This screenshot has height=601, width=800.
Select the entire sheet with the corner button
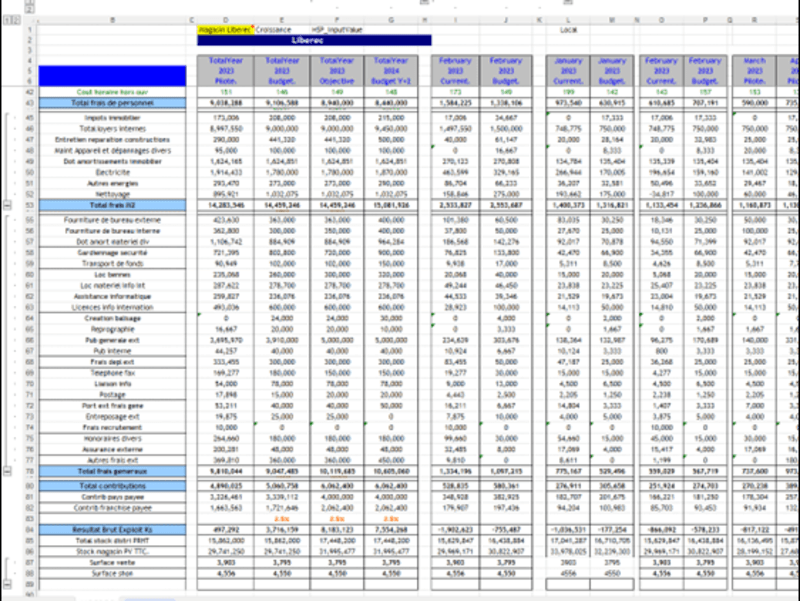click(30, 20)
